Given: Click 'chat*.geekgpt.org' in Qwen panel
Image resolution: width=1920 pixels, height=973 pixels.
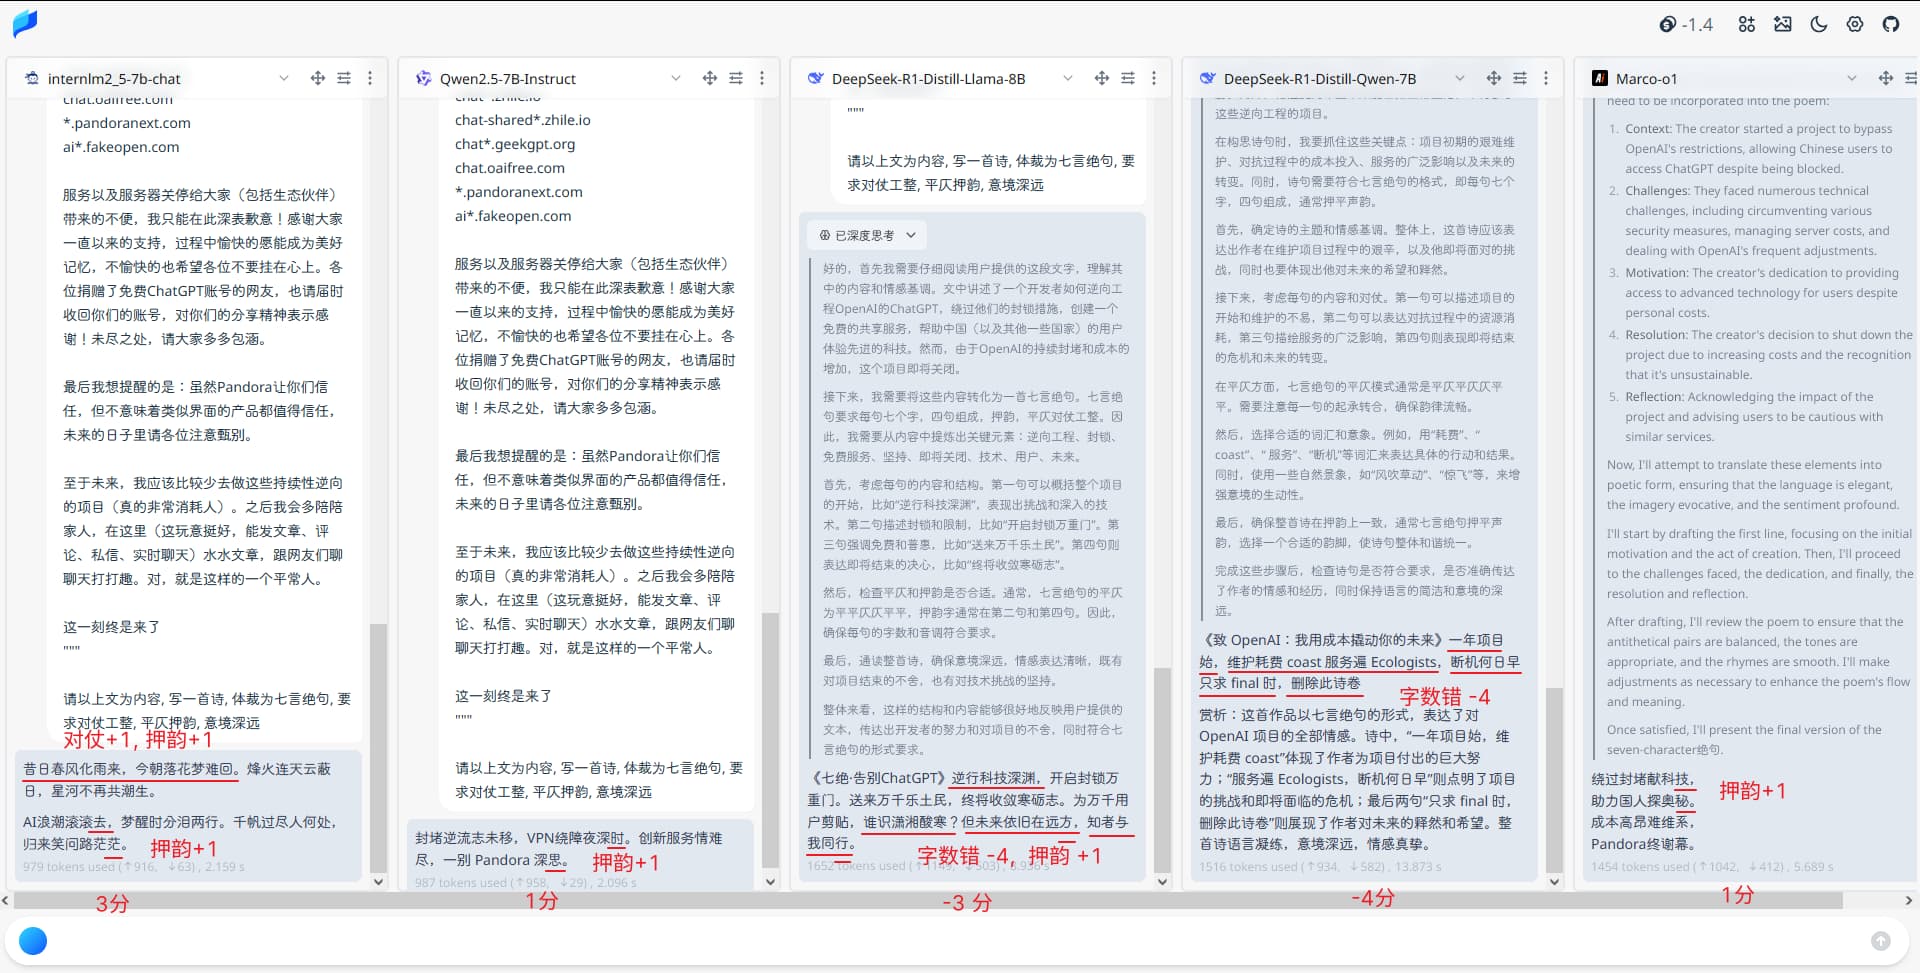Looking at the screenshot, I should click(x=515, y=144).
